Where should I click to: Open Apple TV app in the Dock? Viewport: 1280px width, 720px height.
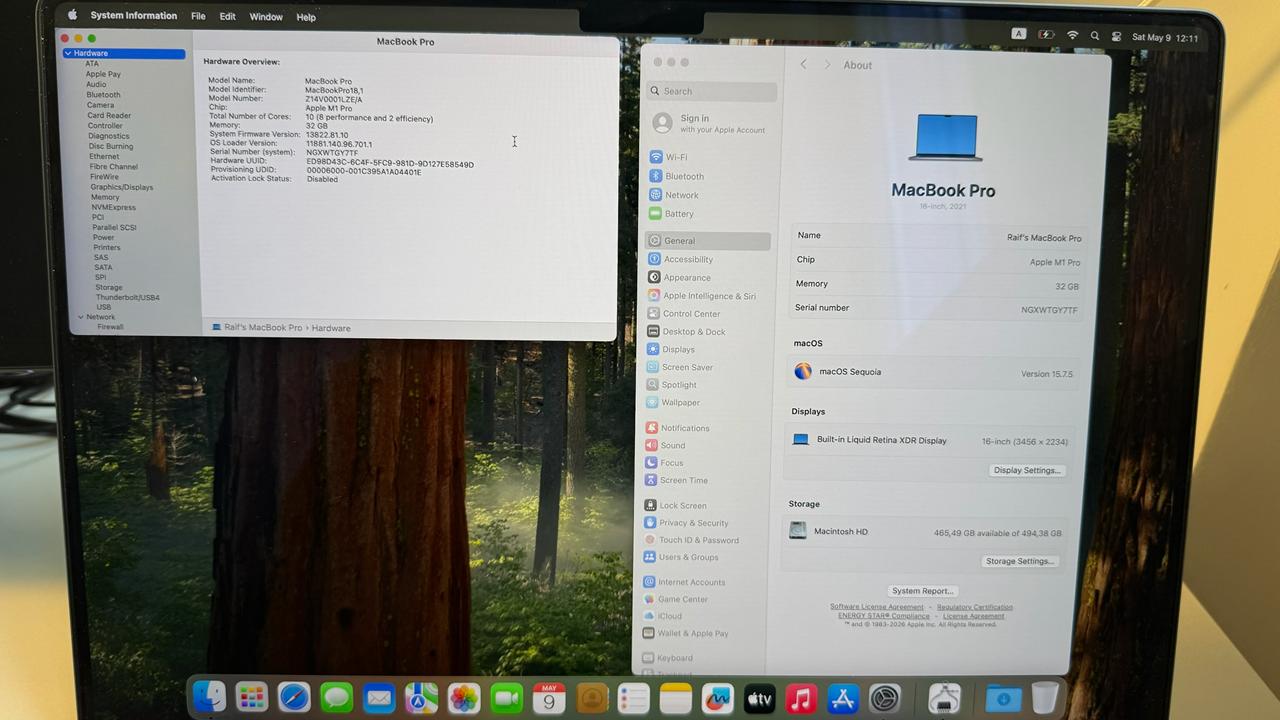(760, 698)
